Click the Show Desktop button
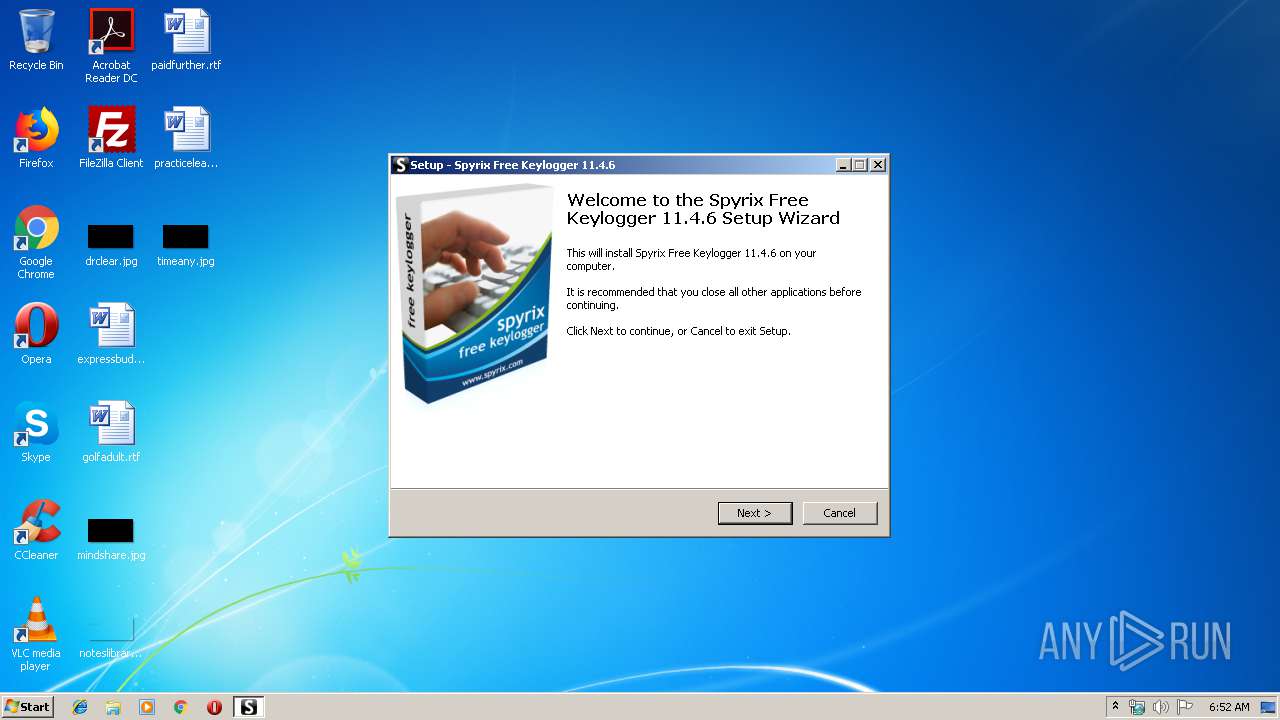The width and height of the screenshot is (1280, 720). pyautogui.click(x=1268, y=707)
